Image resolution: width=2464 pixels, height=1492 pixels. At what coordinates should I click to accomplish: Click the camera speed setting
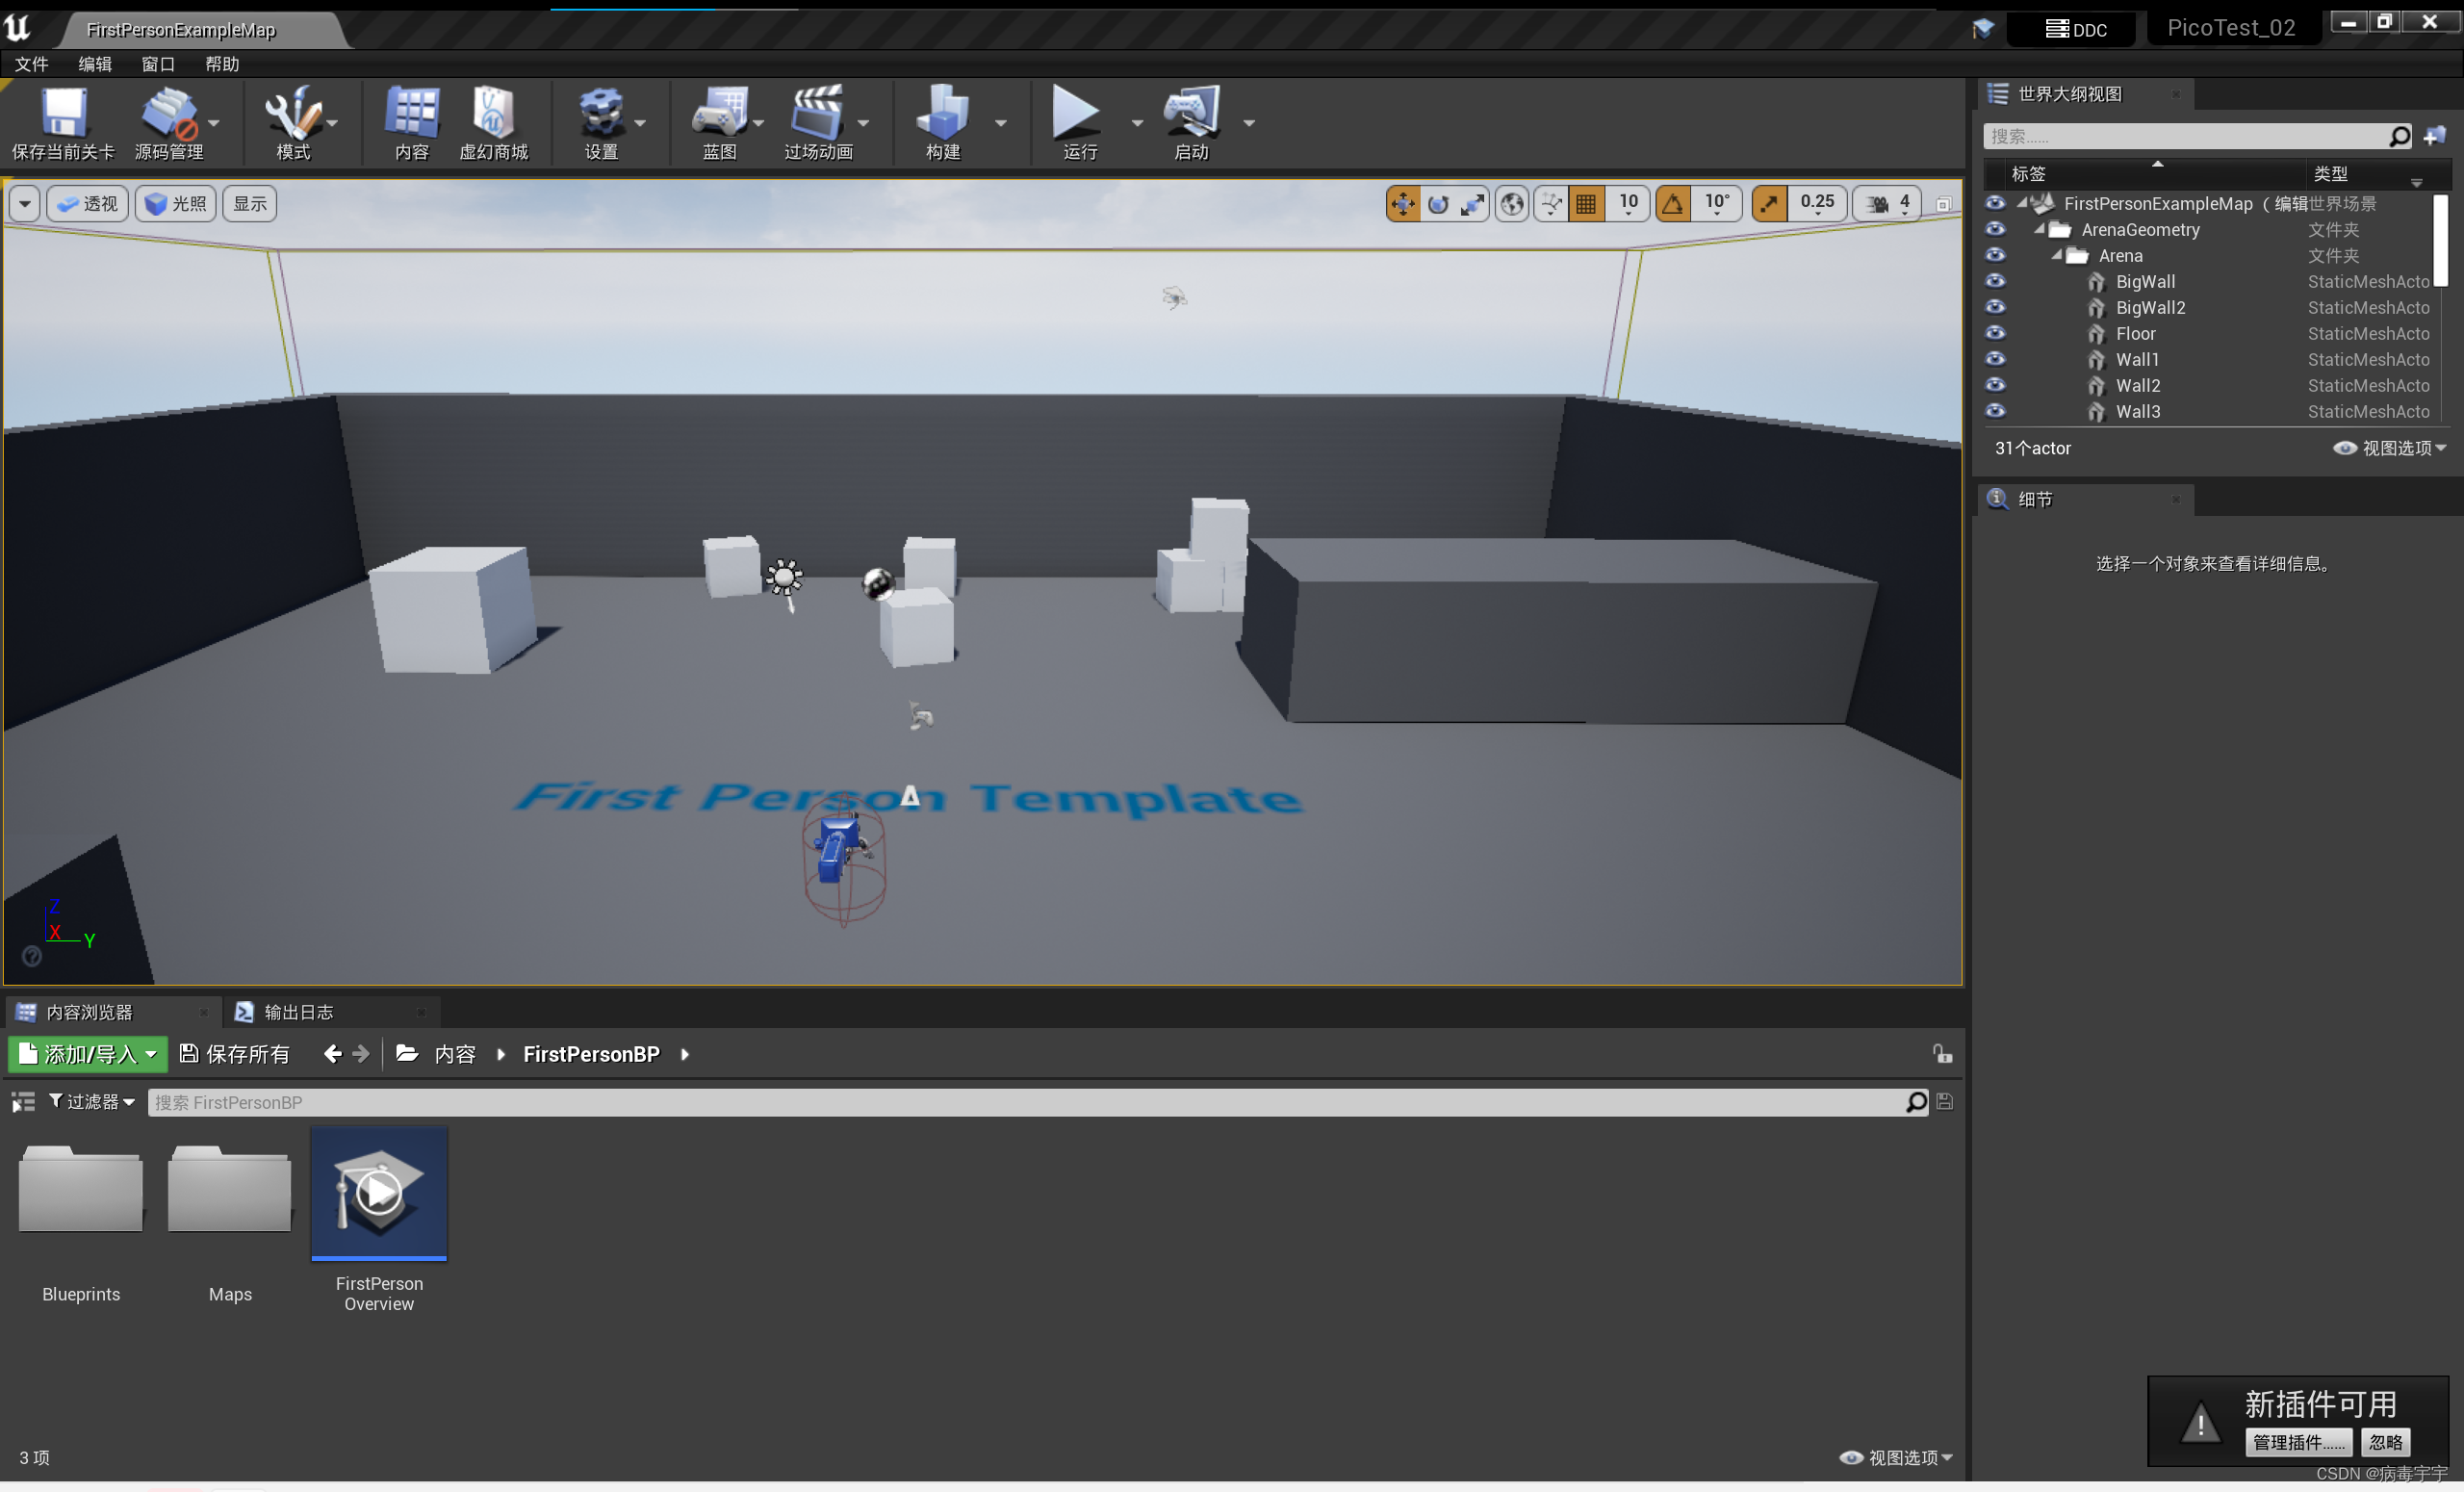(x=1888, y=204)
